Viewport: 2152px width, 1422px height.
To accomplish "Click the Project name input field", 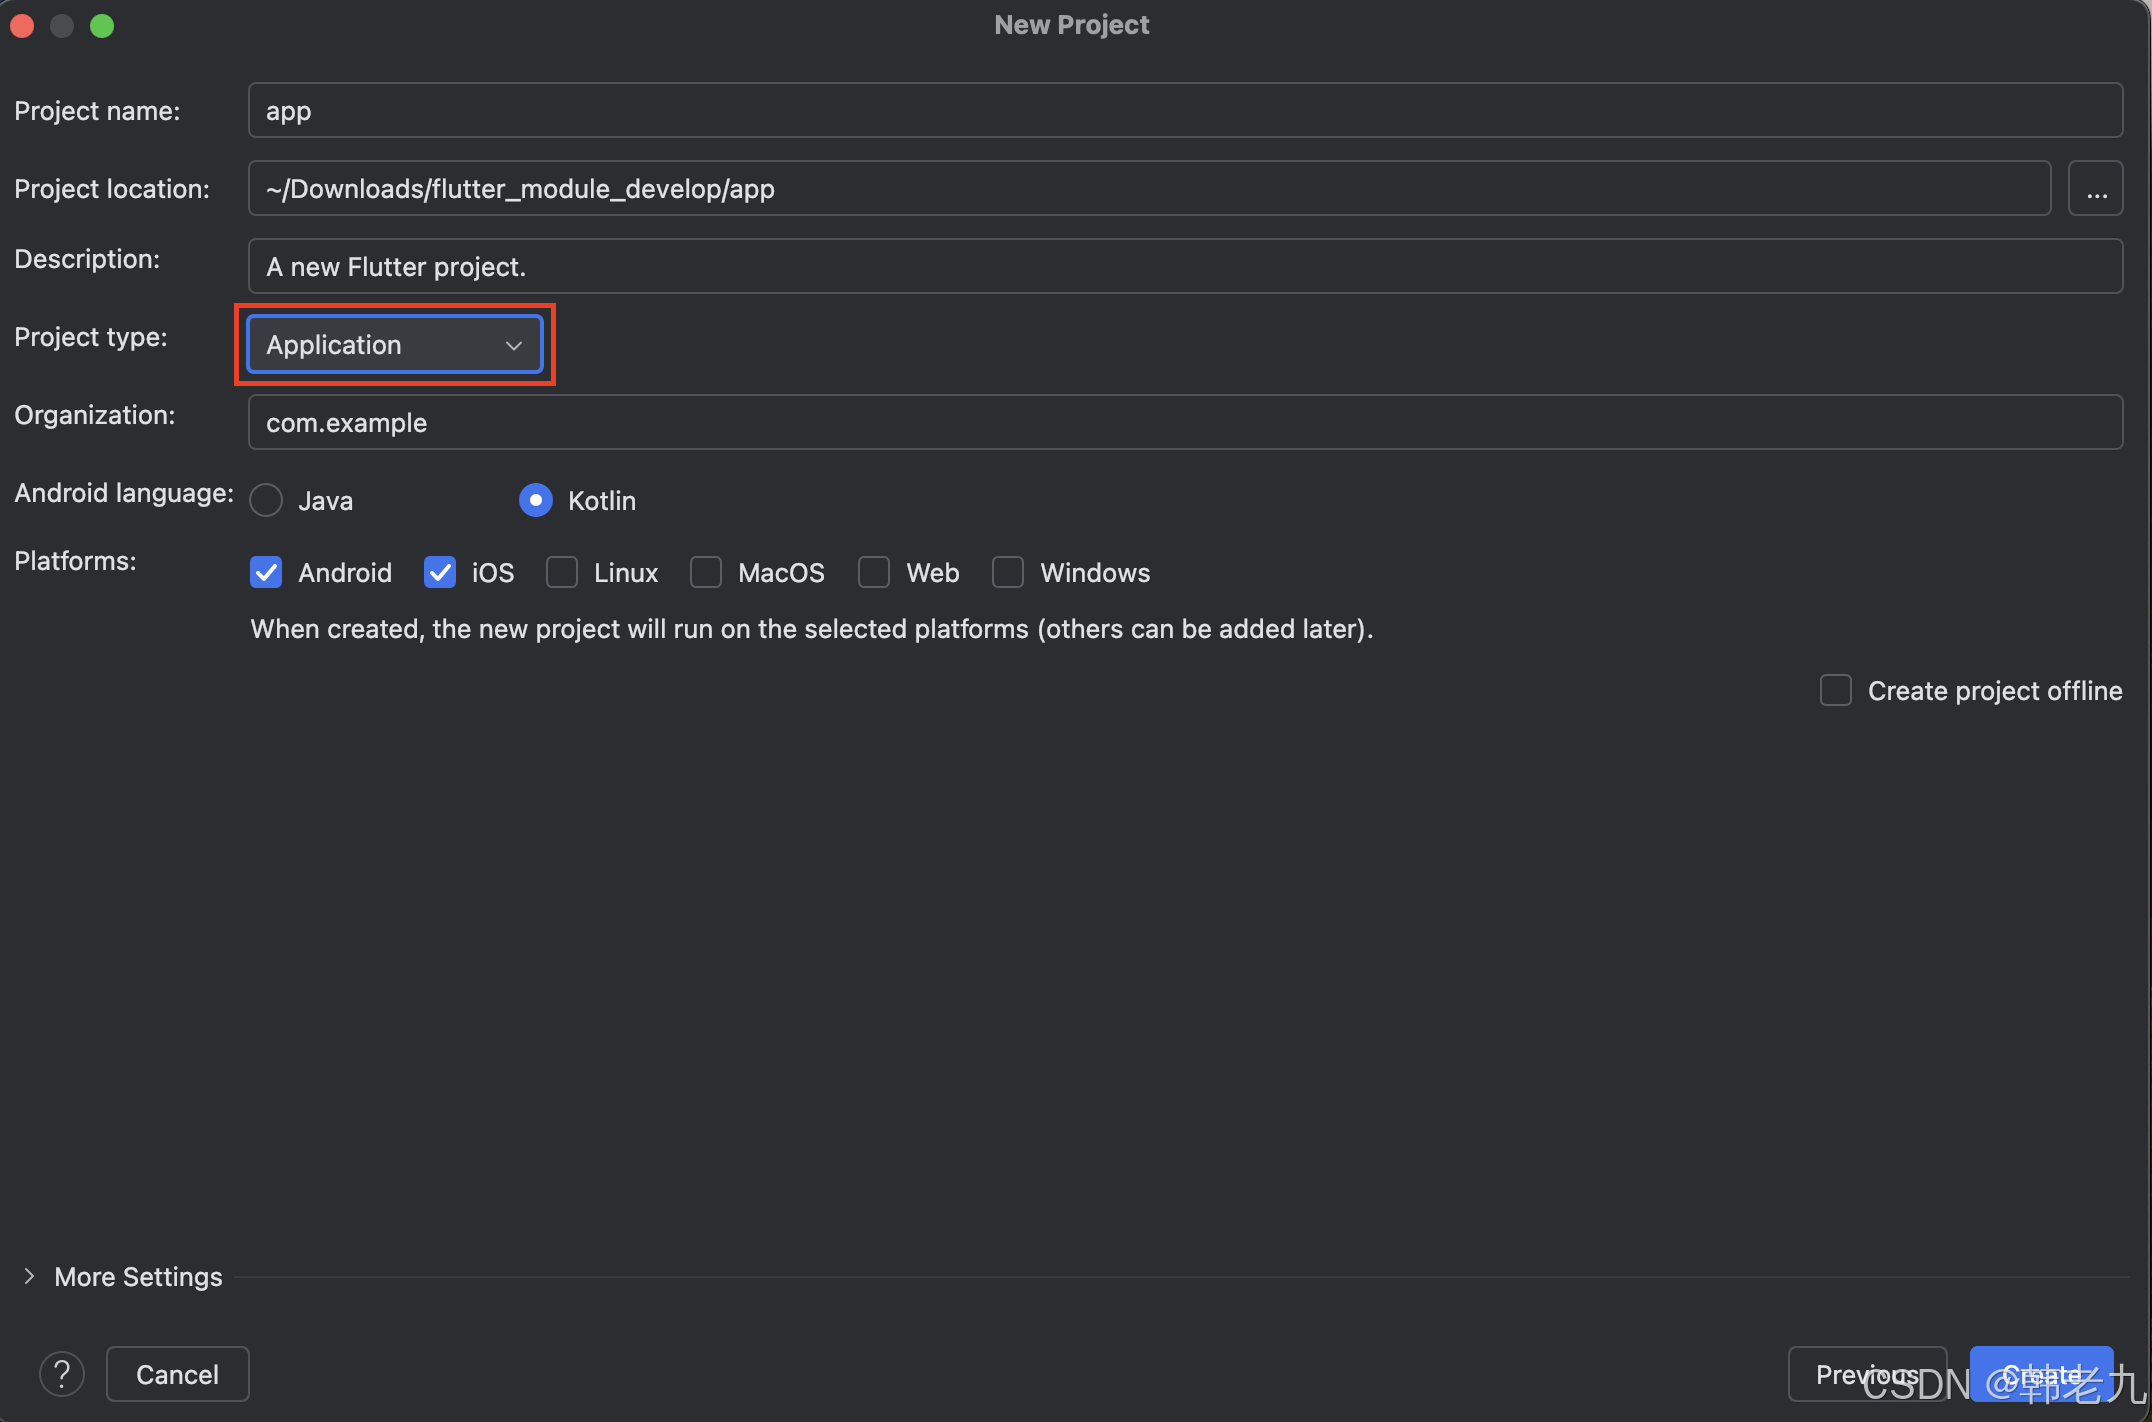I will 1185,111.
